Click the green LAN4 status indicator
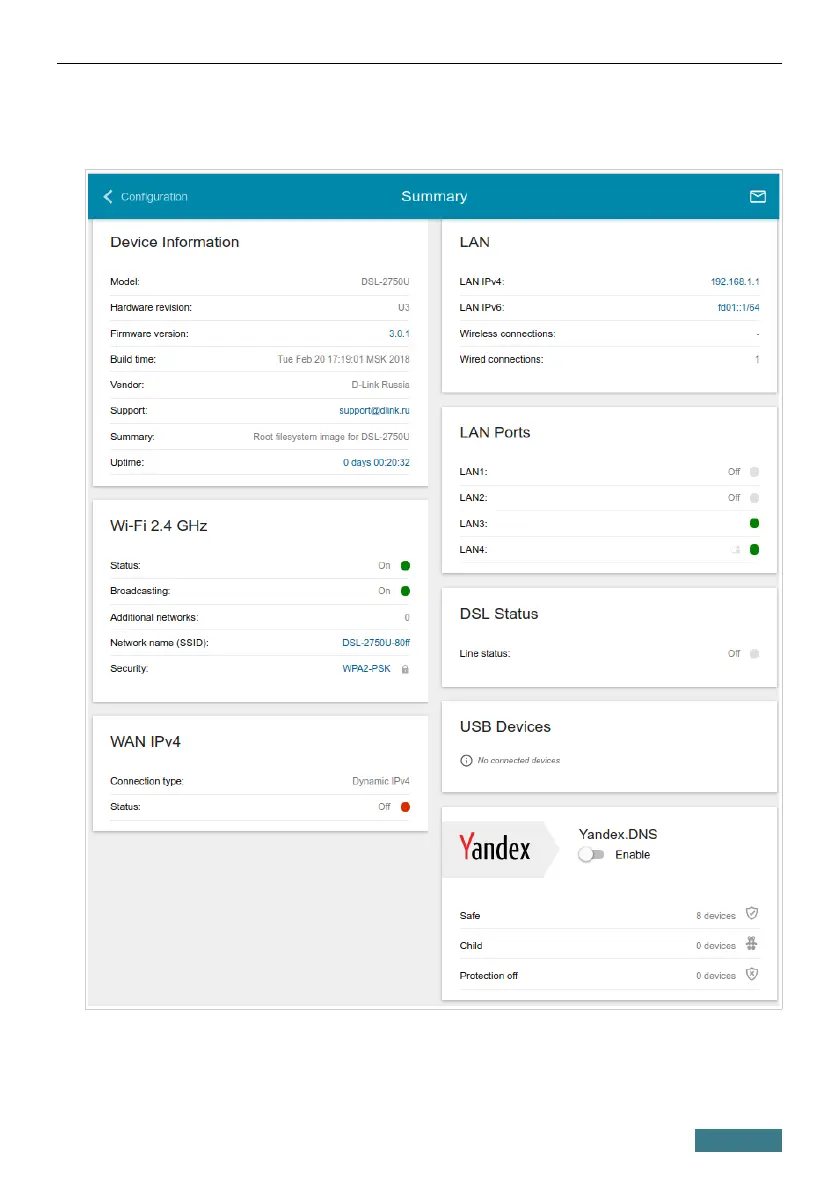Screen dimensions: 840x1190 pos(754,549)
